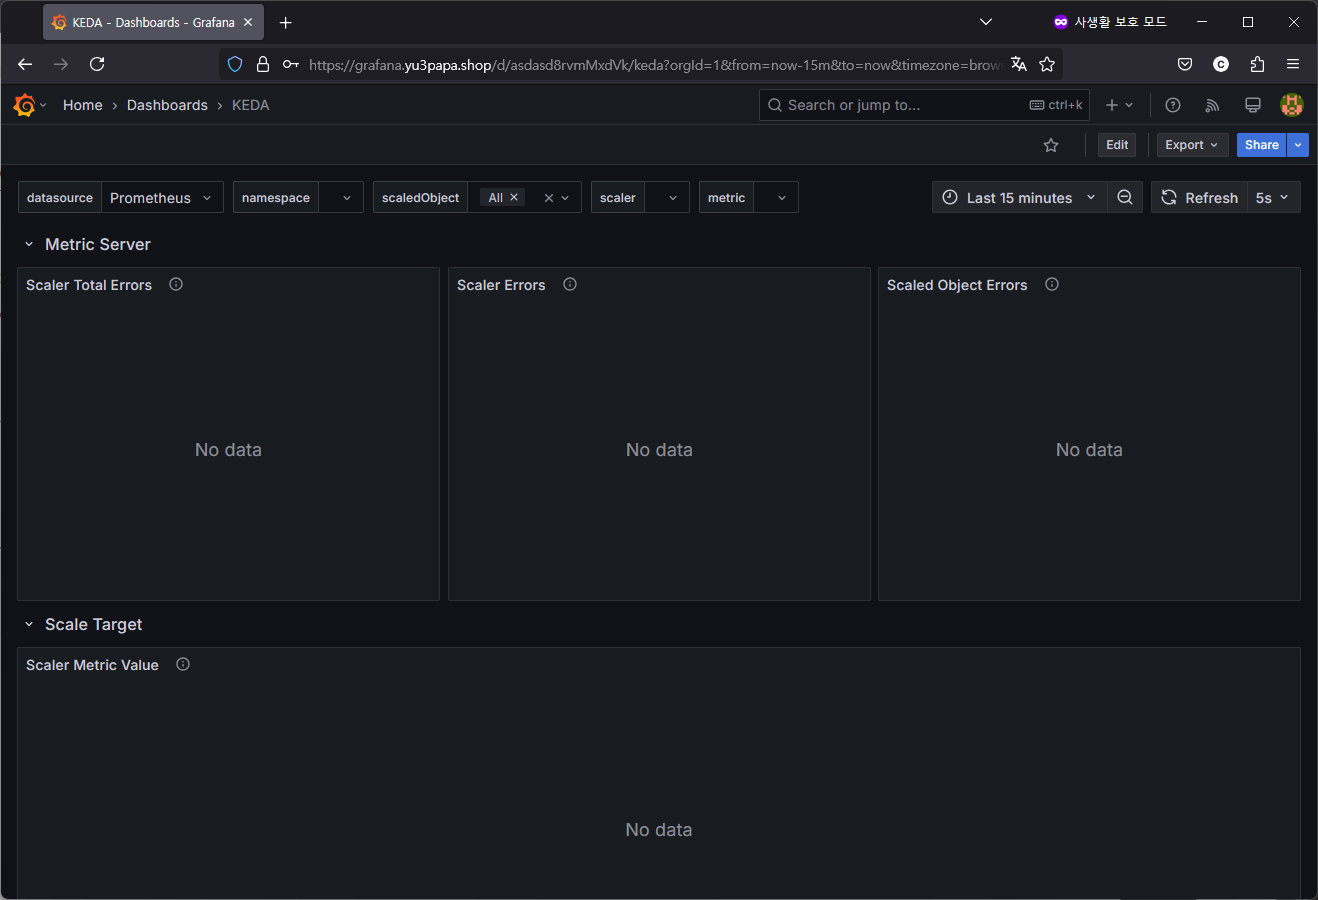
Task: Remove the All tag from scaledObject
Action: [x=514, y=197]
